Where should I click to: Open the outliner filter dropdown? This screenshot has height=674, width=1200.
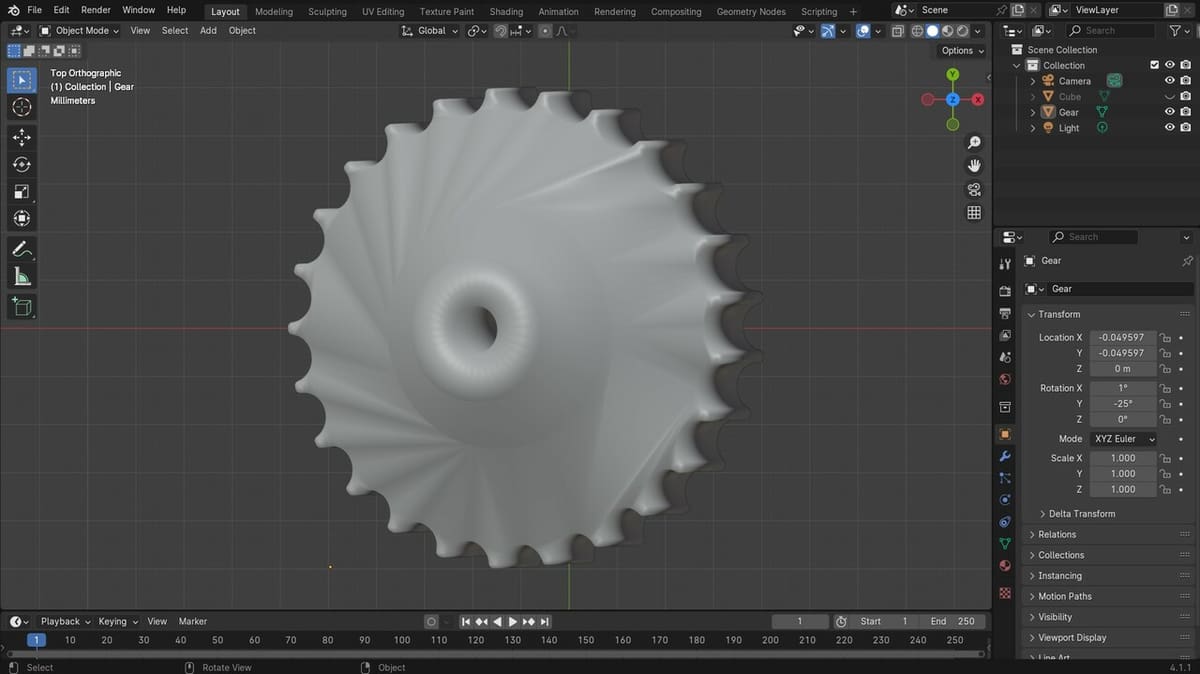pos(1180,31)
